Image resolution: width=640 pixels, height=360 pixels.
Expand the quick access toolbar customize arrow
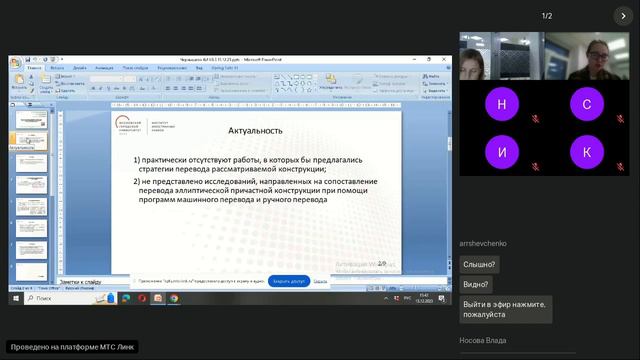pos(62,60)
